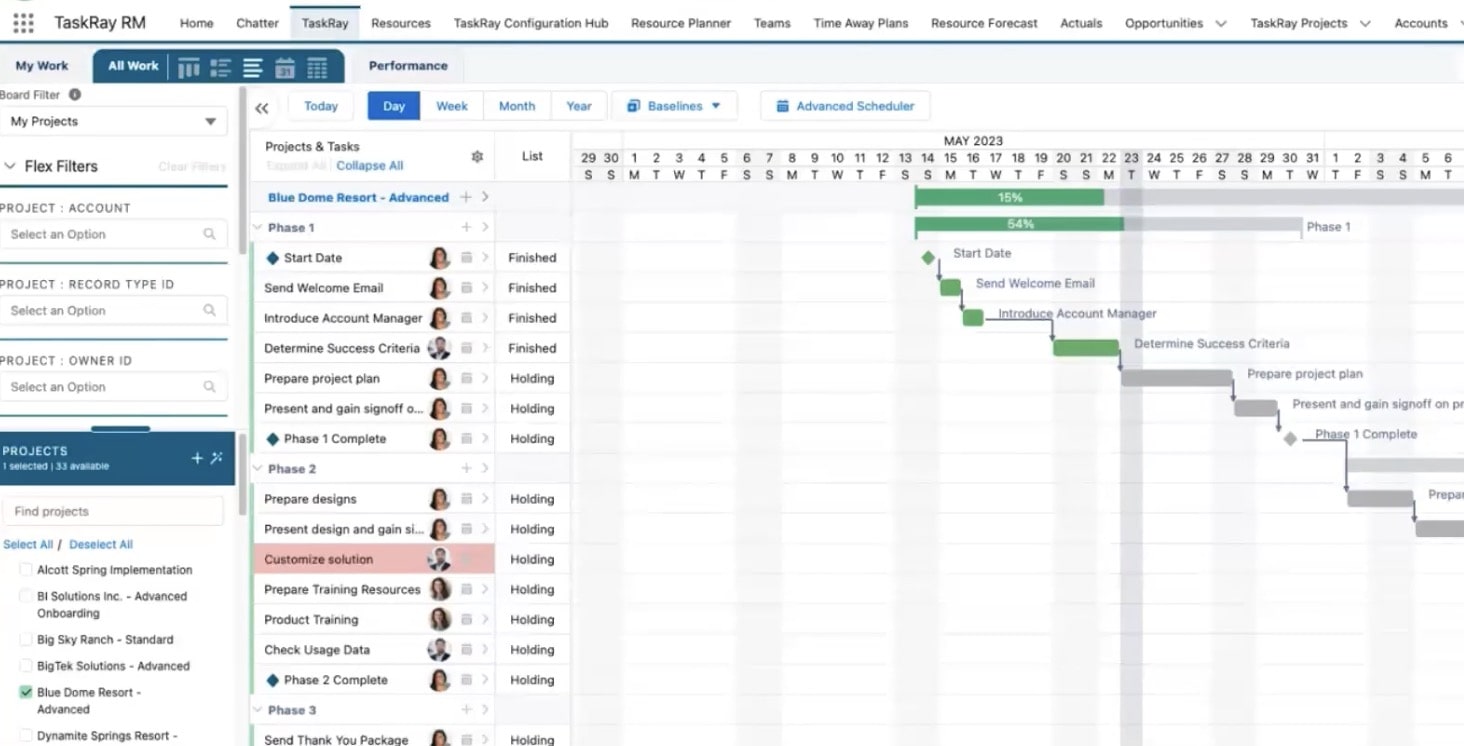The height and width of the screenshot is (746, 1464).
Task: Add task to Phase 3 group
Action: pyautogui.click(x=466, y=709)
